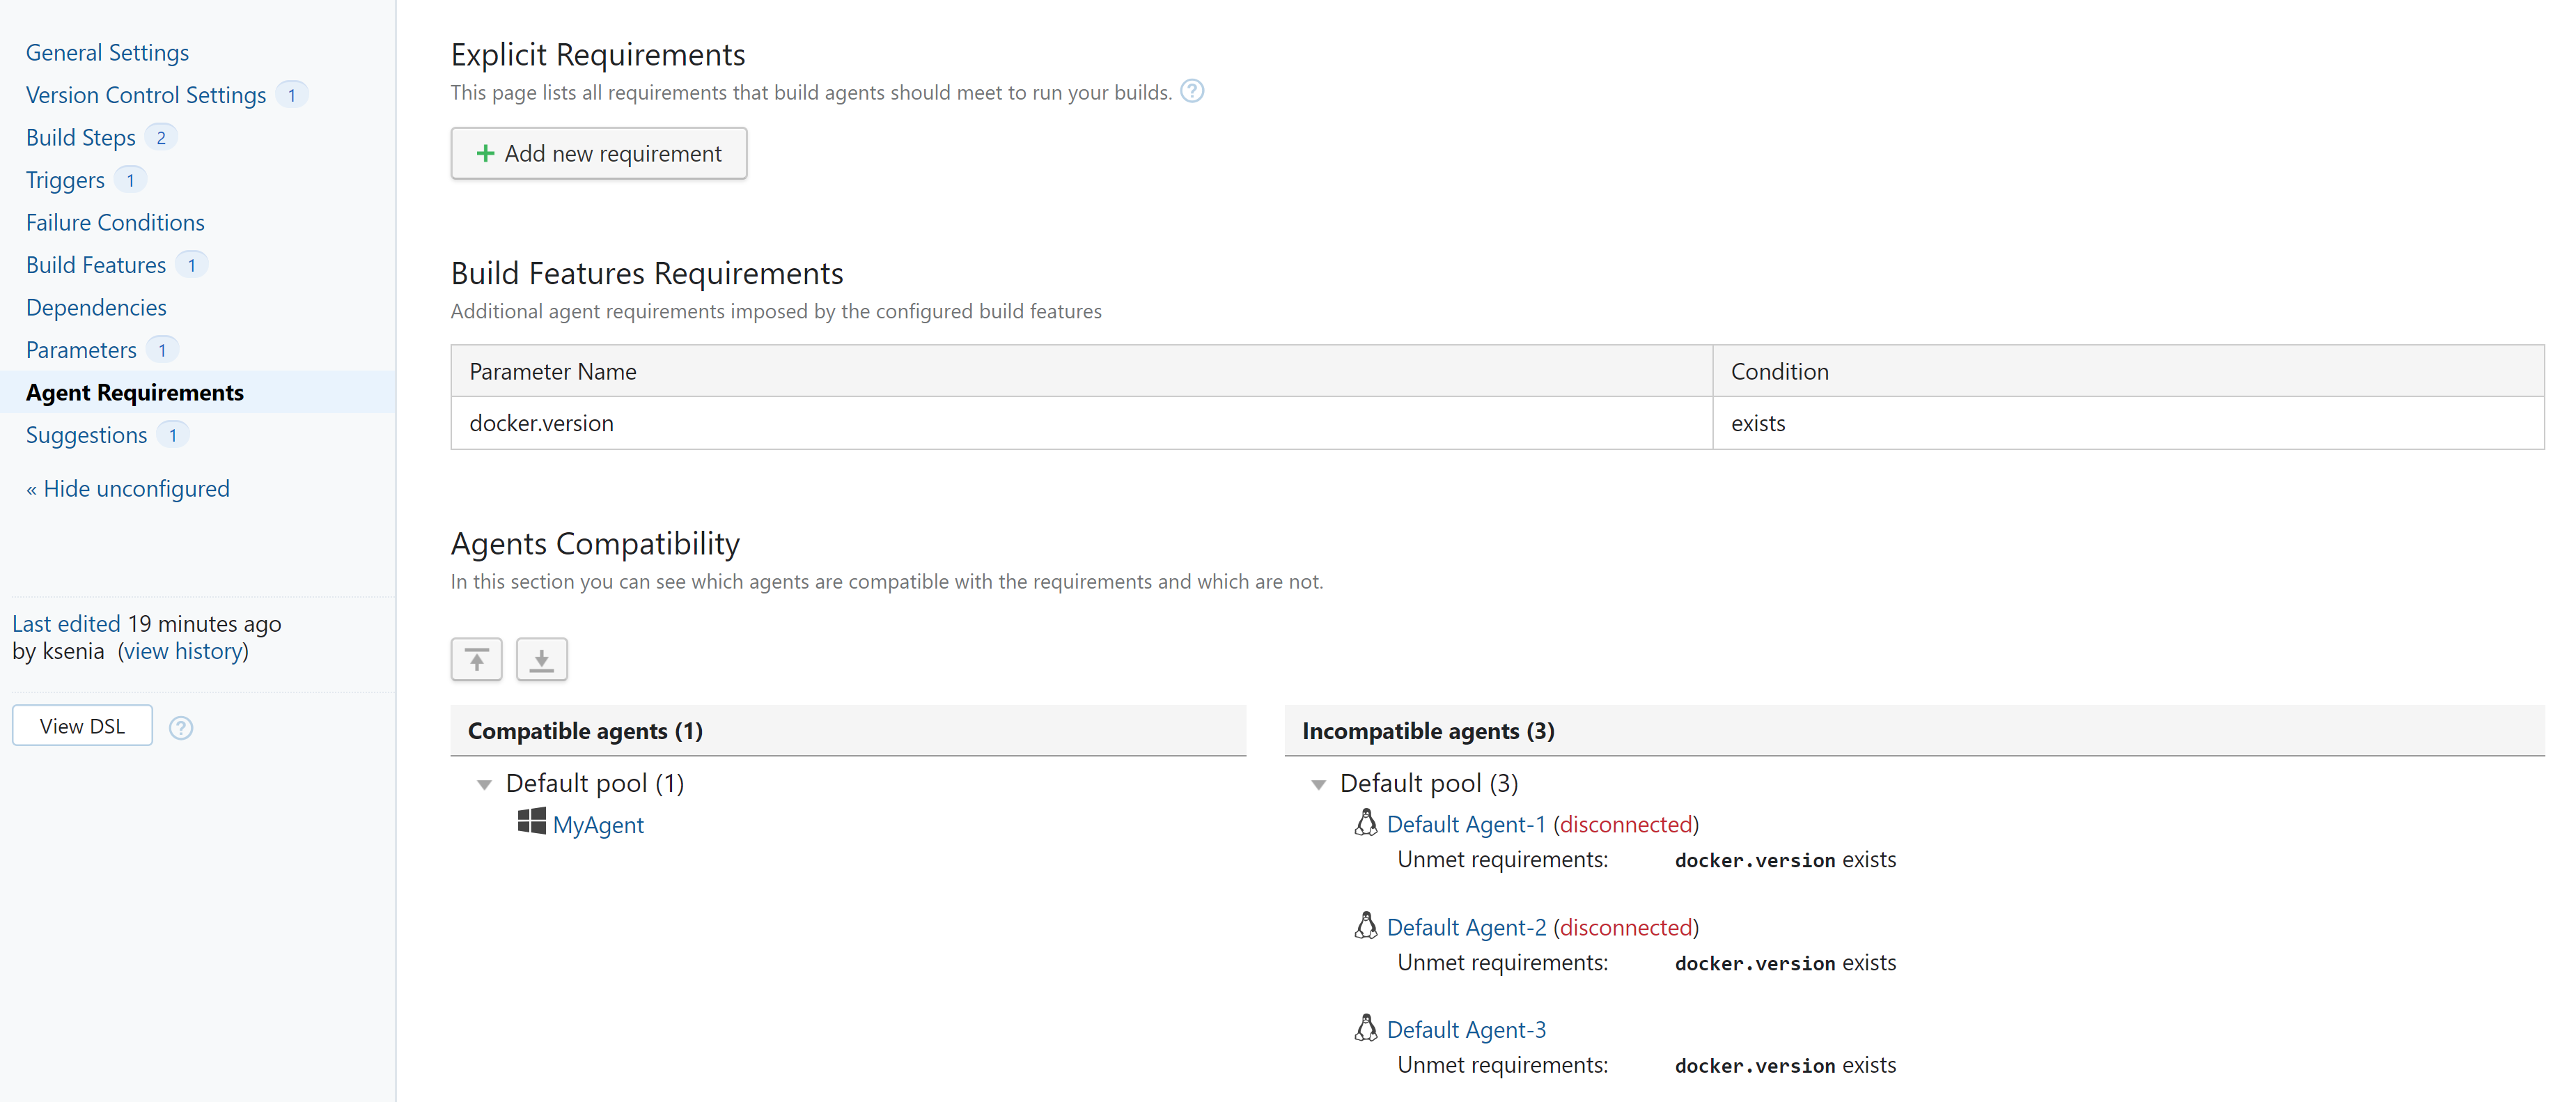2576x1102 pixels.
Task: Open the Last edited link
Action: 66,623
